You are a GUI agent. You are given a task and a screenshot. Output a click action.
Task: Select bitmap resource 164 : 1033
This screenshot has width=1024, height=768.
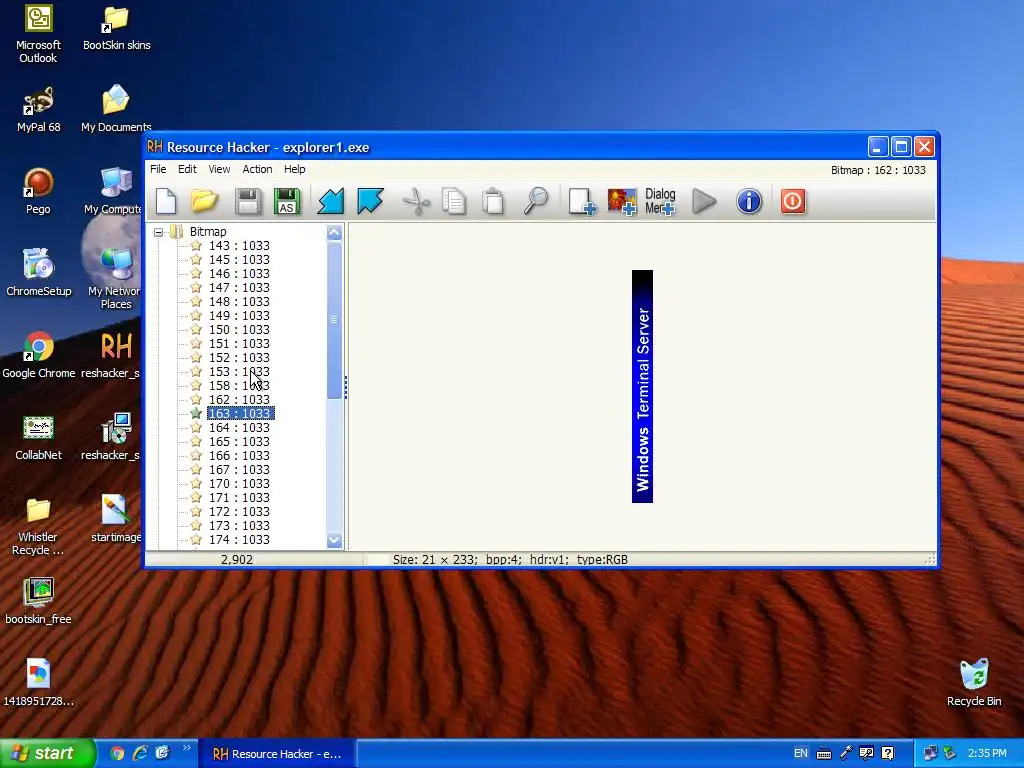click(239, 428)
